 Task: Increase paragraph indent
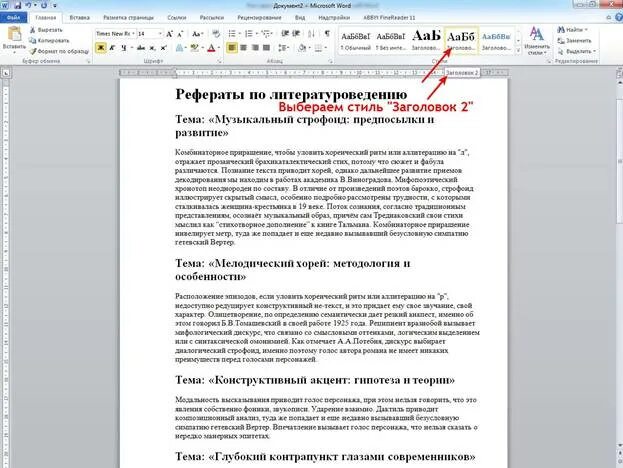[x=296, y=34]
